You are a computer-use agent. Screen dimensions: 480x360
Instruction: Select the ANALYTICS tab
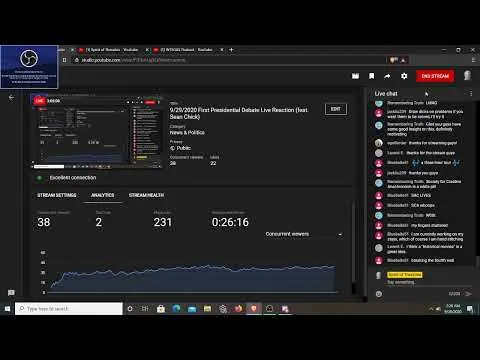coord(103,195)
